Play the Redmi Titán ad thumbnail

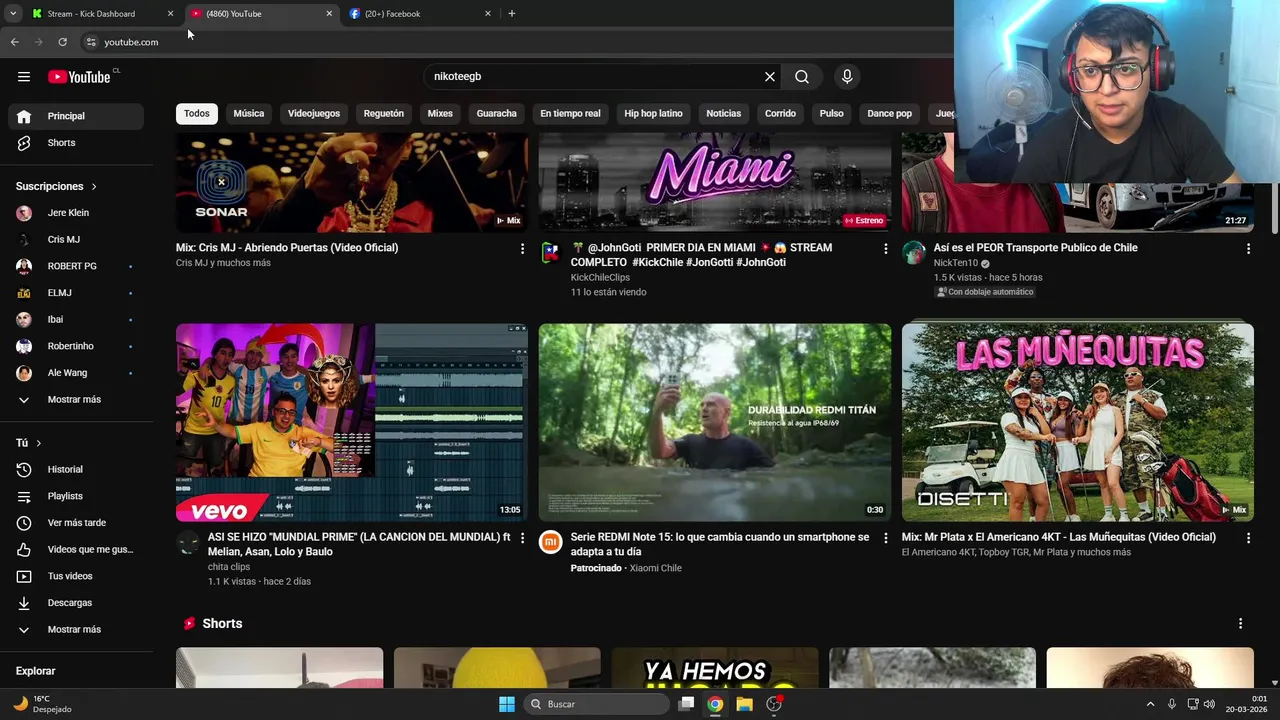715,422
